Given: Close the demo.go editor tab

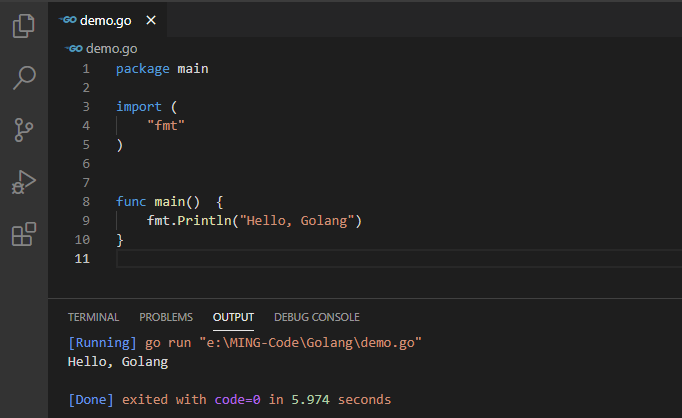Looking at the screenshot, I should [x=150, y=20].
